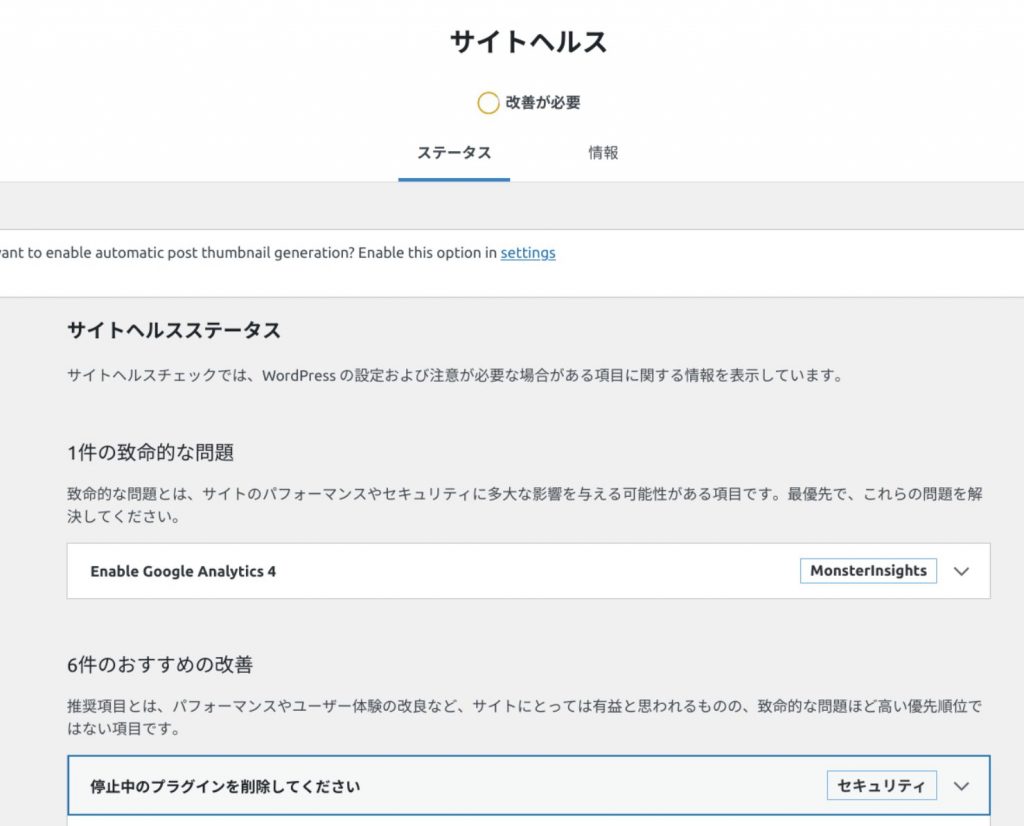The height and width of the screenshot is (826, 1024).
Task: Click the yellow status circle indicator
Action: coord(488,102)
